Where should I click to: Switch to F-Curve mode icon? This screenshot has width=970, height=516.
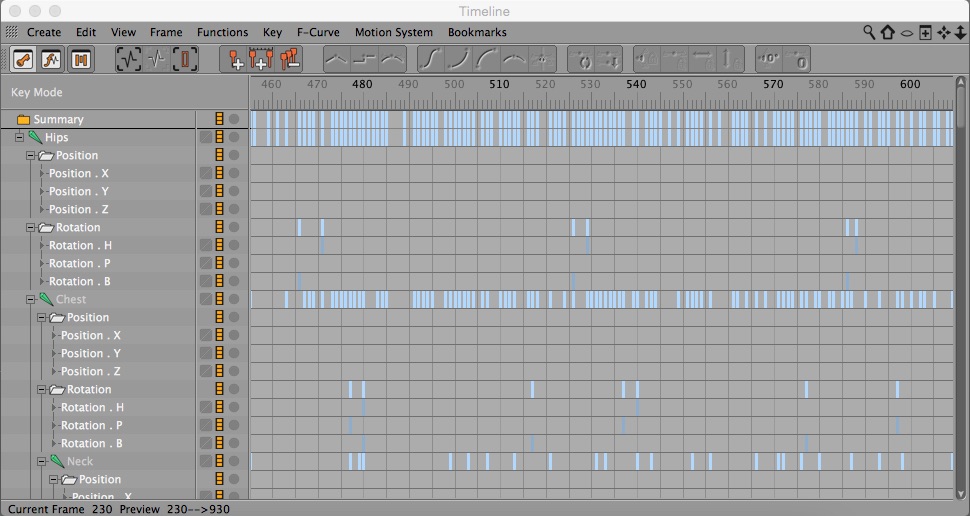coord(51,59)
